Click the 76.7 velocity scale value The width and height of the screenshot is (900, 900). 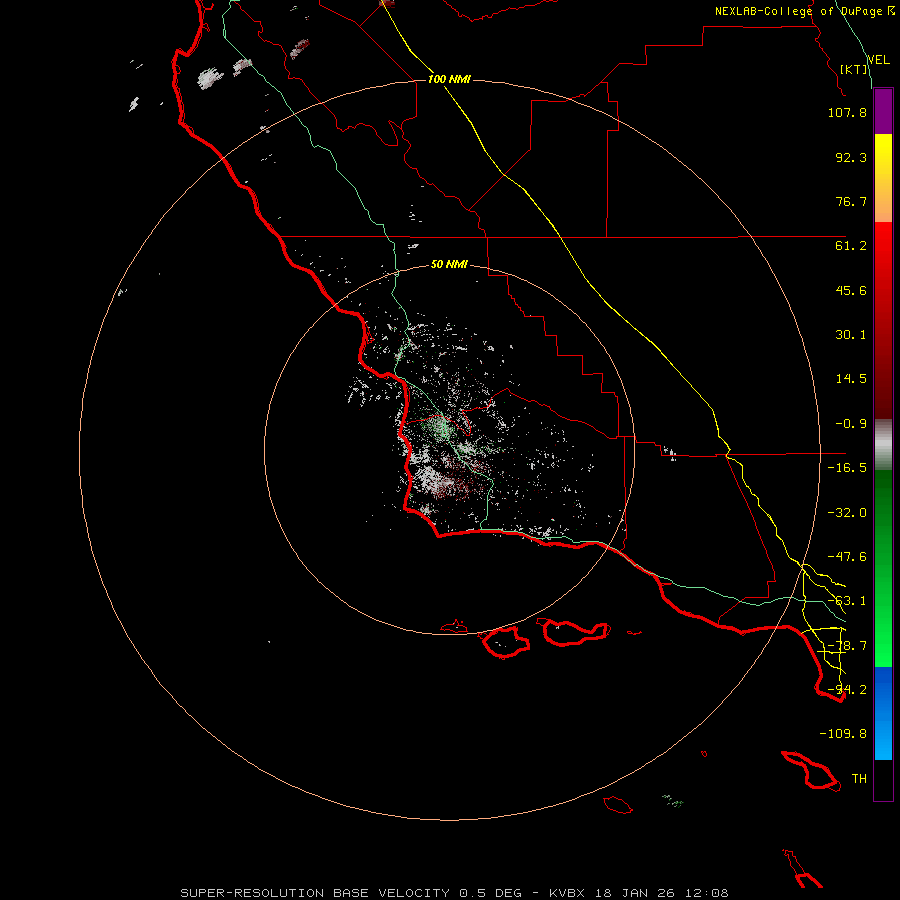[x=851, y=201]
